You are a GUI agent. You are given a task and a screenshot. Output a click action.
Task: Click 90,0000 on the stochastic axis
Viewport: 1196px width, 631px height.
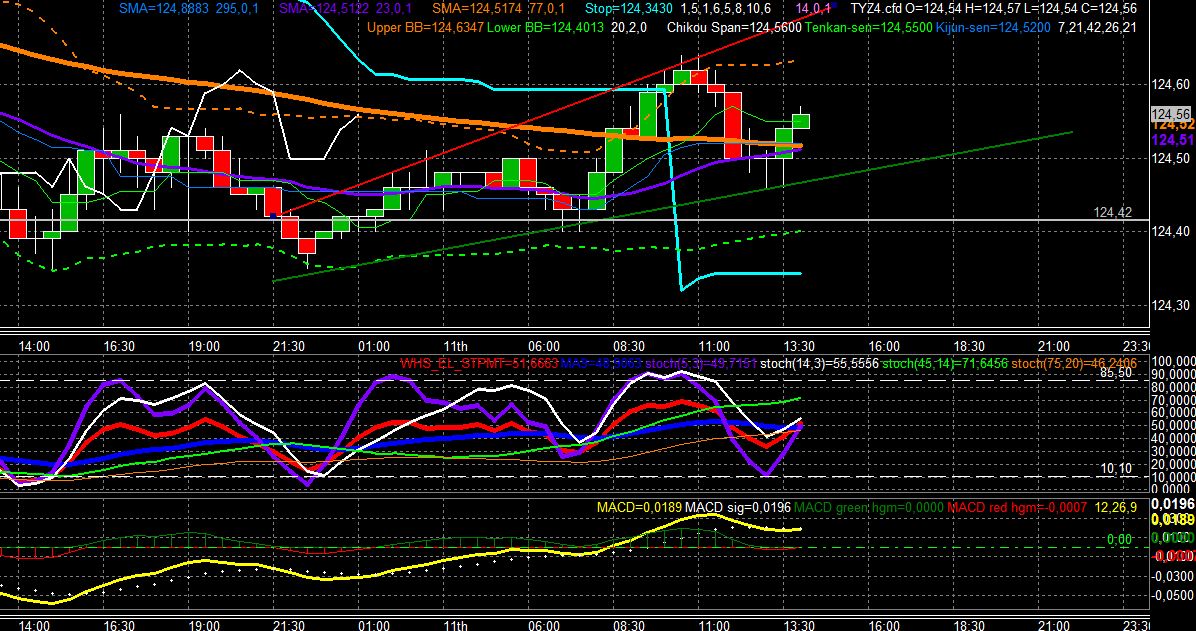click(x=1172, y=375)
